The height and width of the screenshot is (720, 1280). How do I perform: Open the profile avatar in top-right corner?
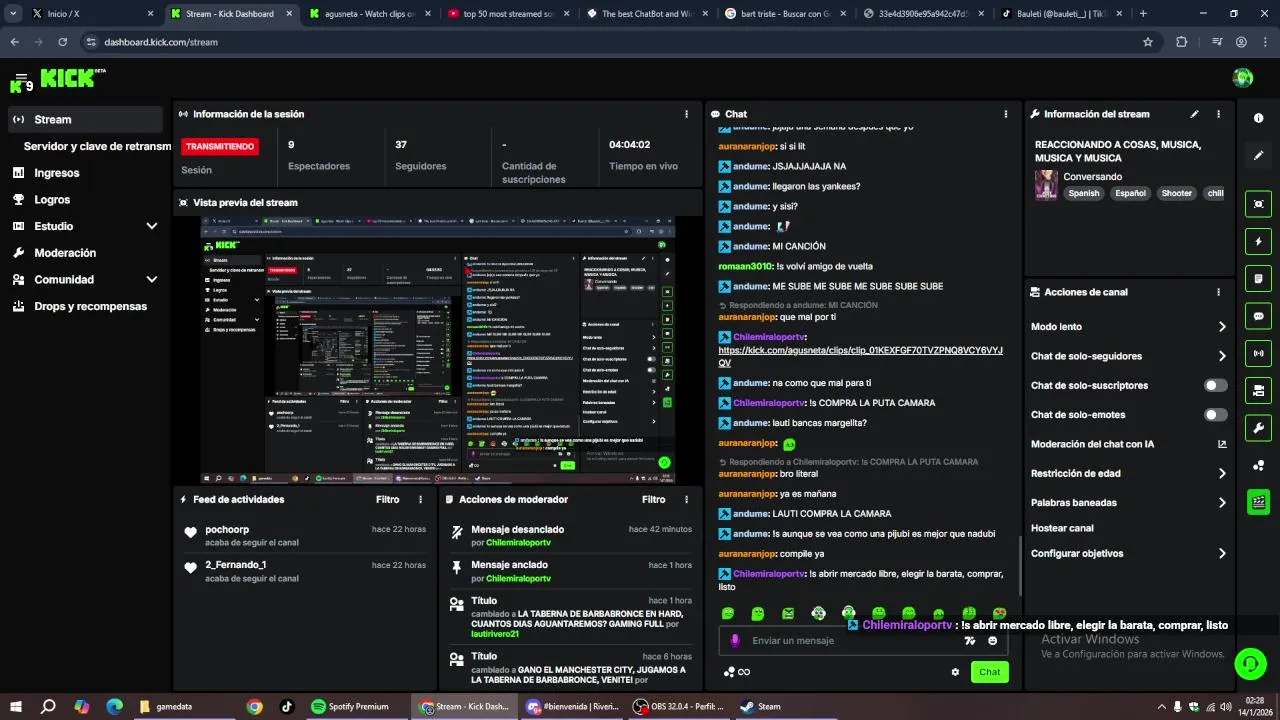[x=1243, y=78]
